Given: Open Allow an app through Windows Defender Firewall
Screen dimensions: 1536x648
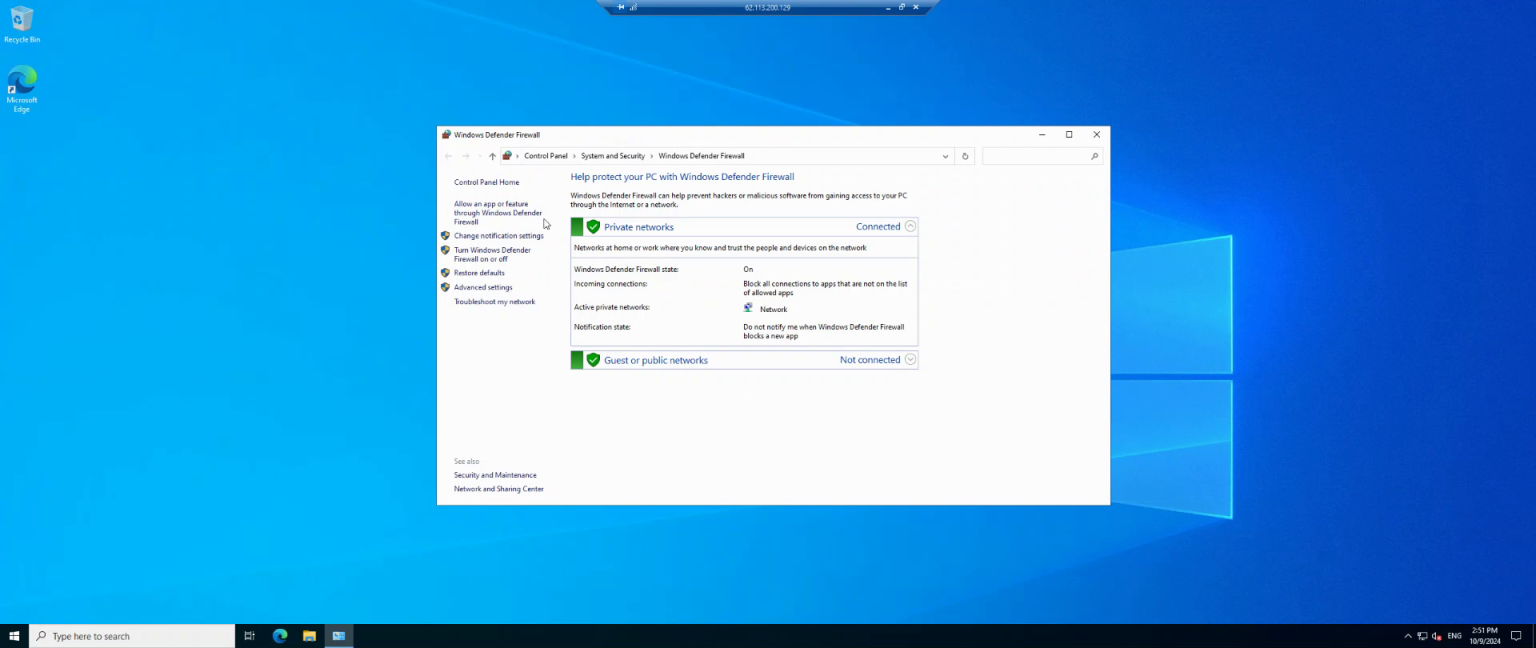Looking at the screenshot, I should (x=498, y=212).
